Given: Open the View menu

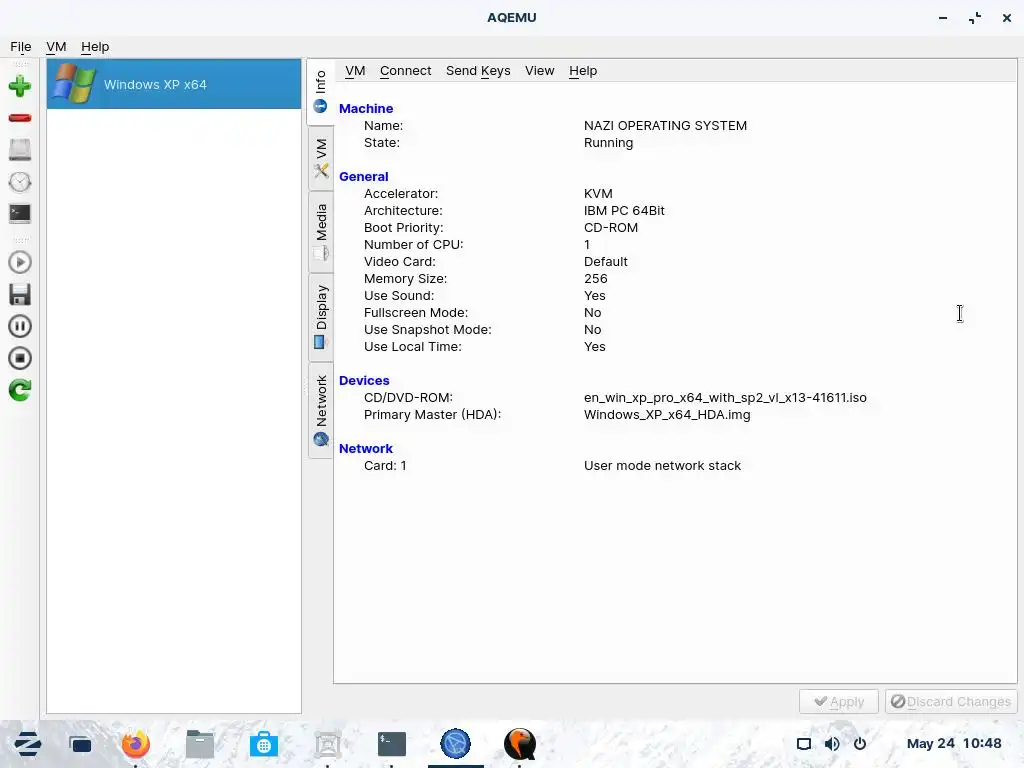Looking at the screenshot, I should 539,71.
